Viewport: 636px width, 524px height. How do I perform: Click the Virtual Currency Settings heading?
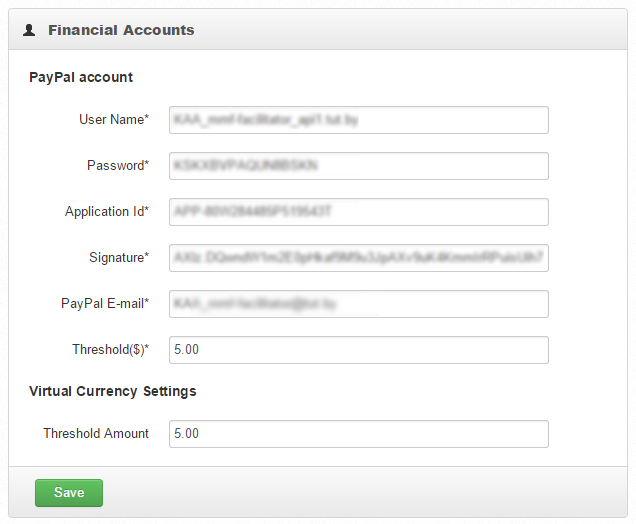(x=113, y=391)
